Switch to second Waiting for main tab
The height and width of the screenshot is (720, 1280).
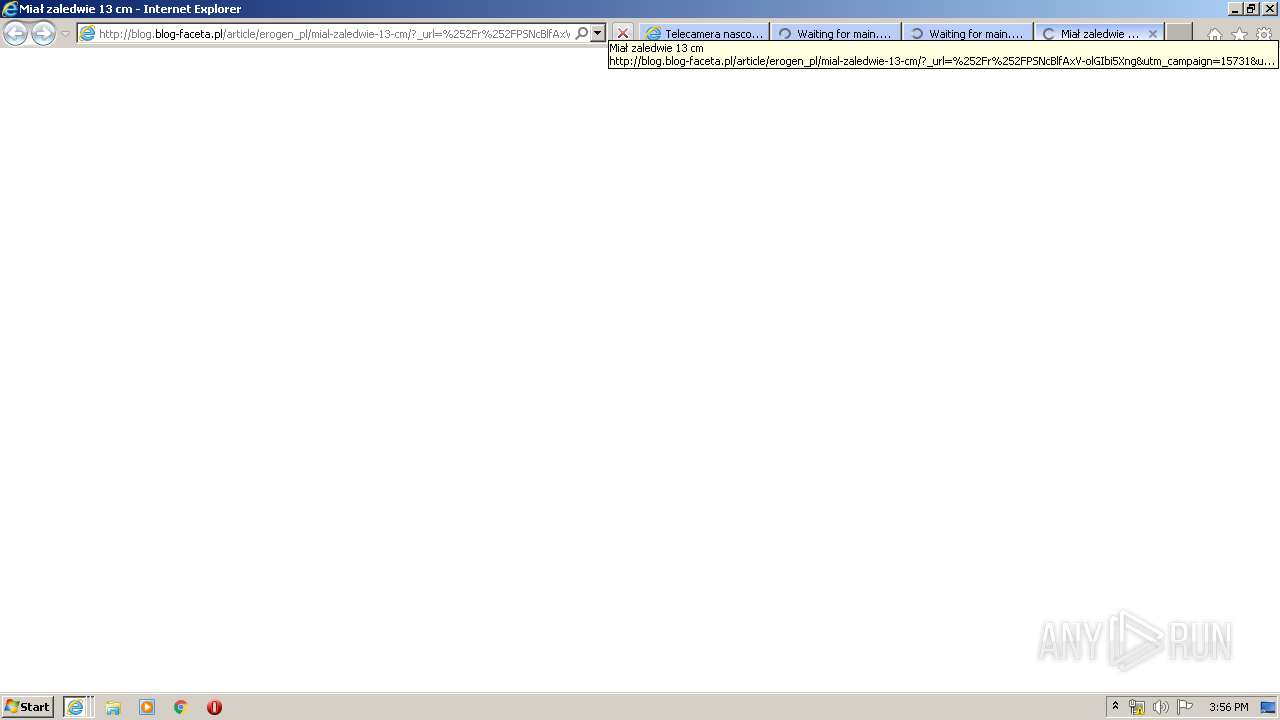(968, 33)
